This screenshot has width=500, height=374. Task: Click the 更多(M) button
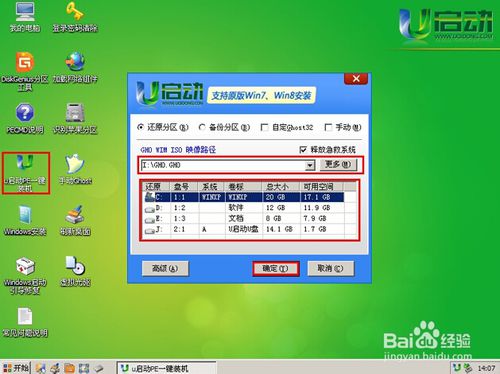coord(338,165)
